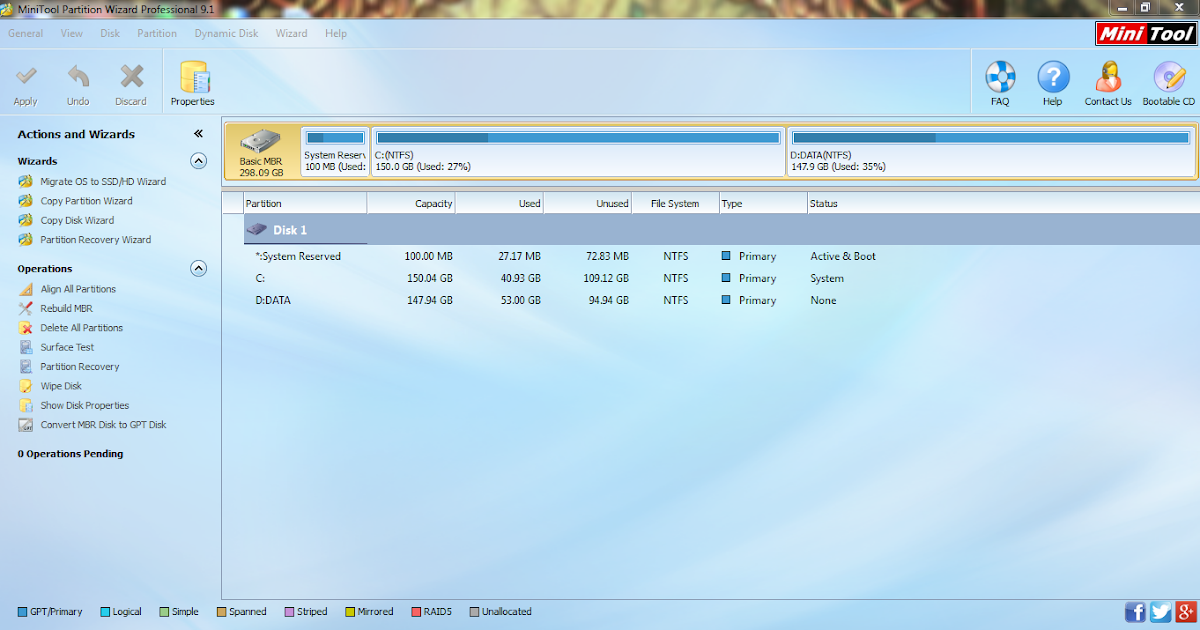This screenshot has height=630, width=1200.
Task: Open the Disk menu
Action: (x=109, y=33)
